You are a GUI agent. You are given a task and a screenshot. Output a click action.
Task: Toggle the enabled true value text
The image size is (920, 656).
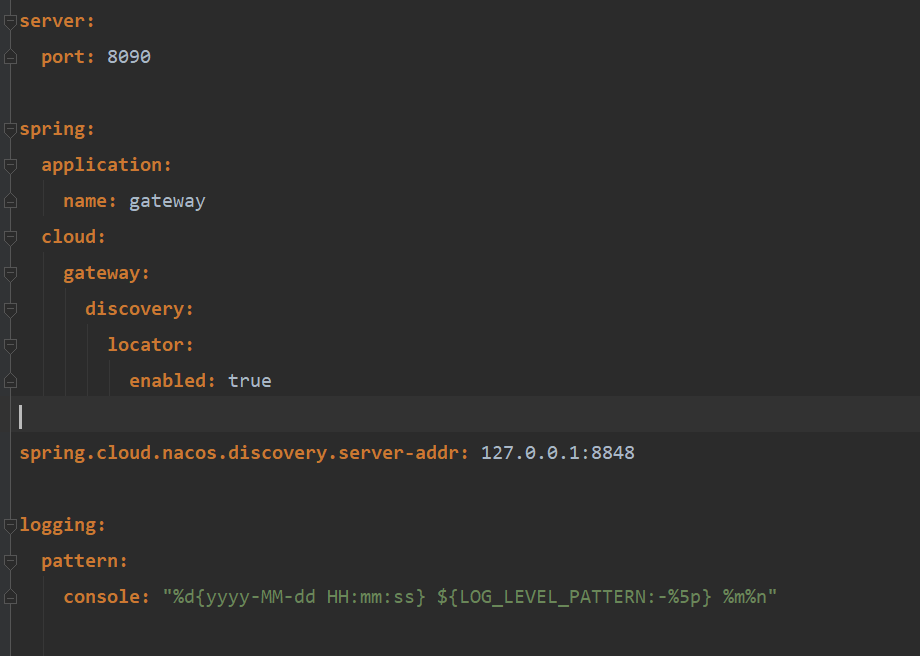point(249,380)
